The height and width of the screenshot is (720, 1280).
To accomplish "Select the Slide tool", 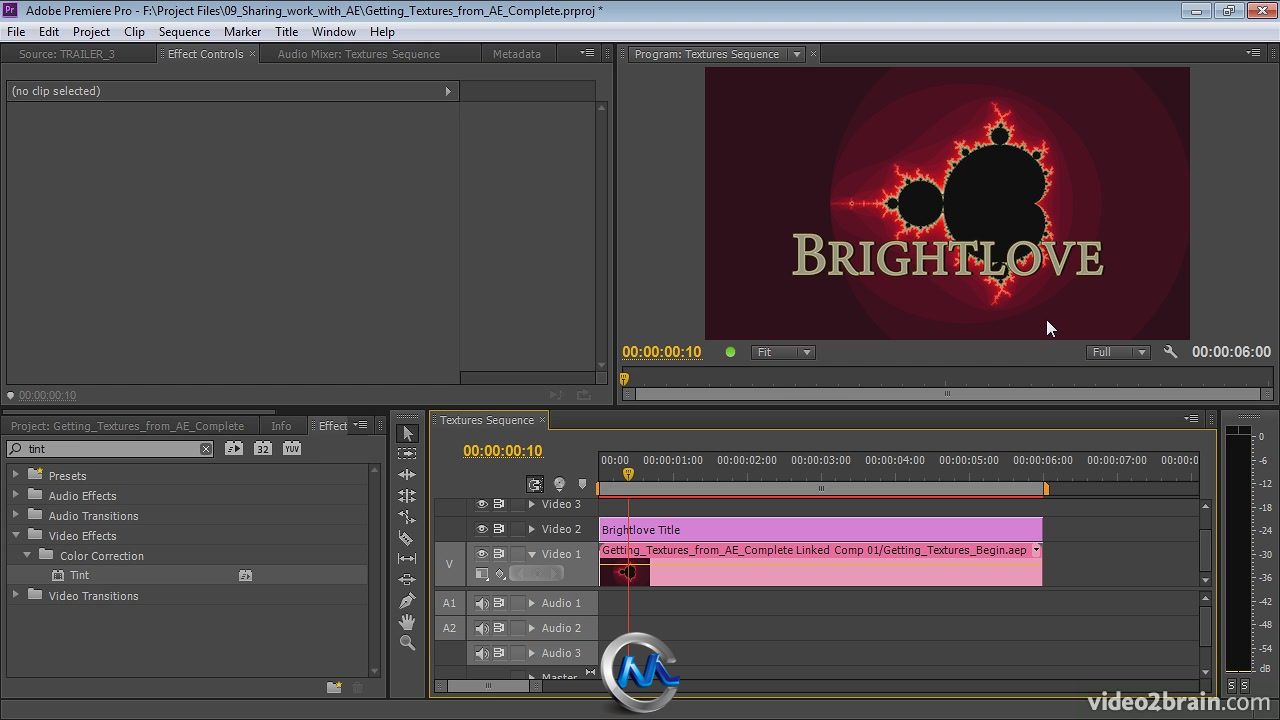I will (x=407, y=580).
